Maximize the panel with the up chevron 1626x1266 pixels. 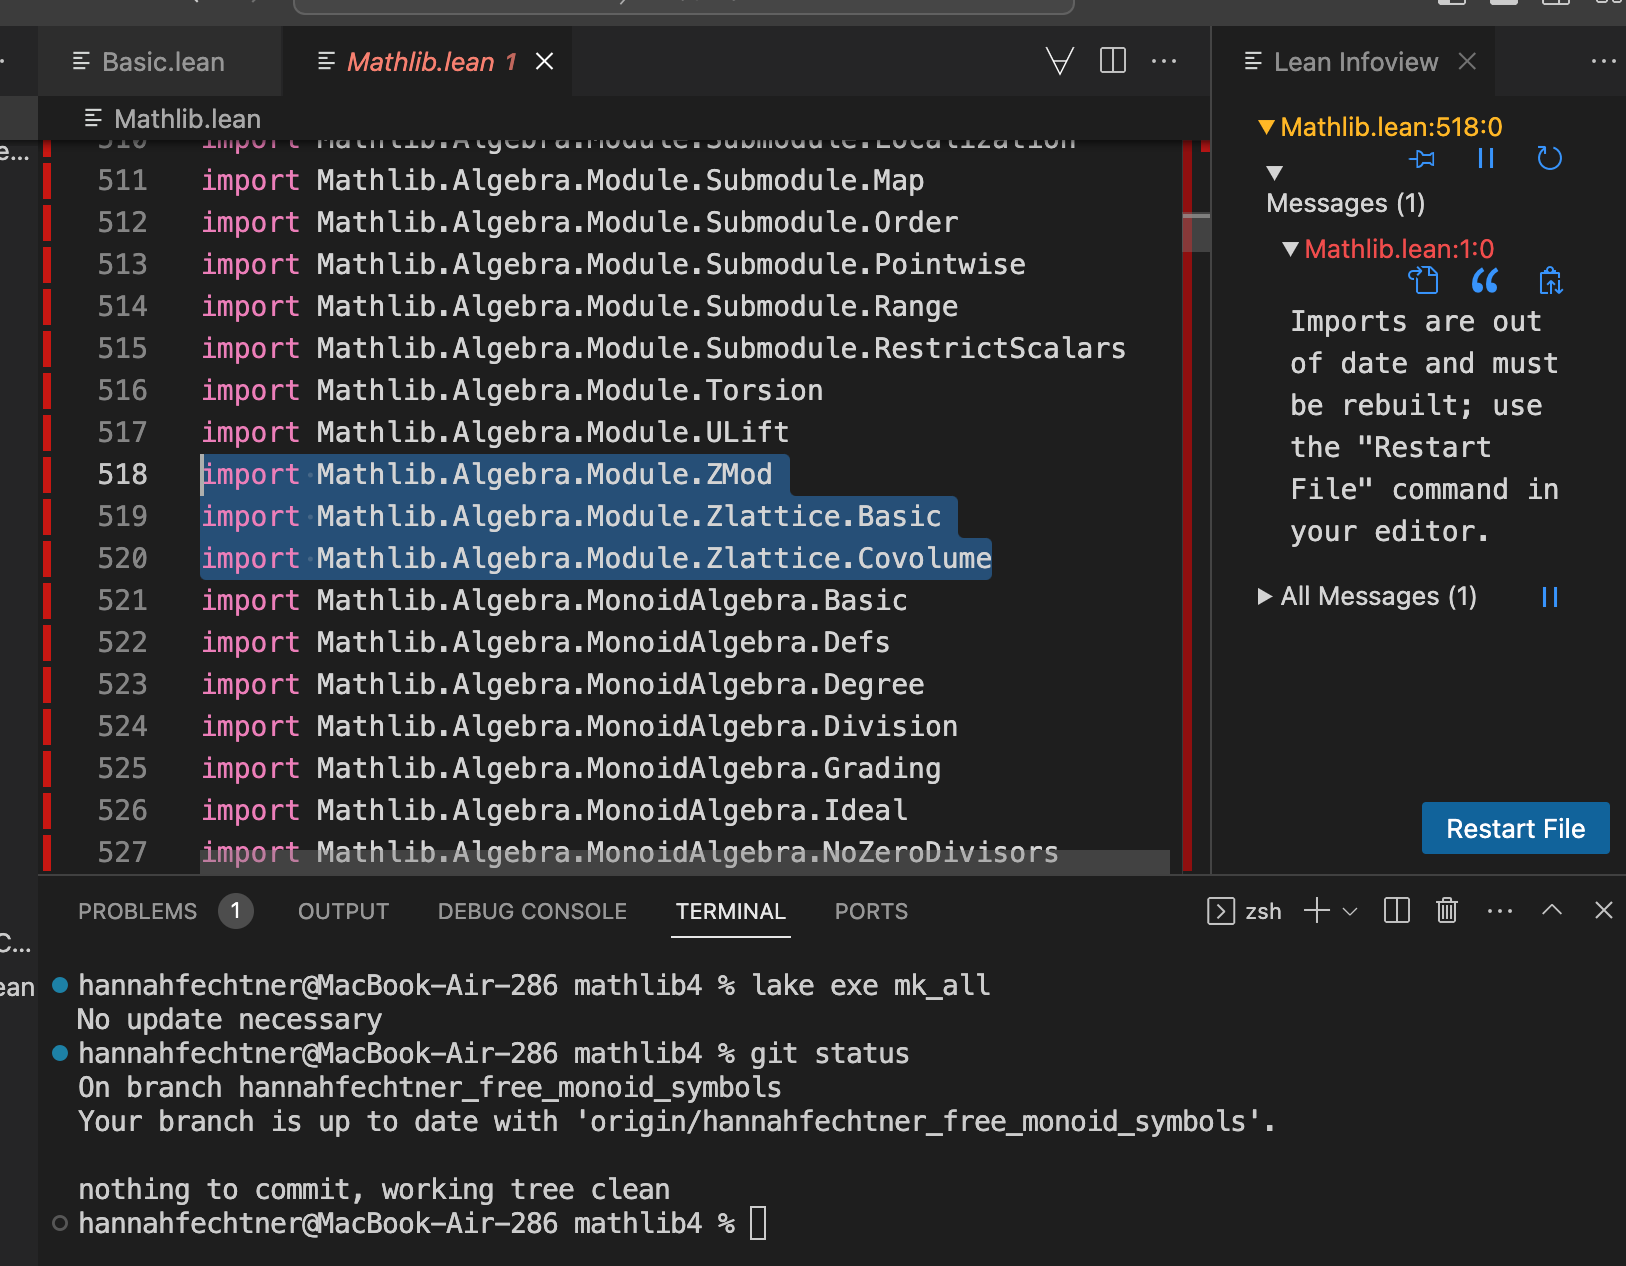(x=1551, y=910)
